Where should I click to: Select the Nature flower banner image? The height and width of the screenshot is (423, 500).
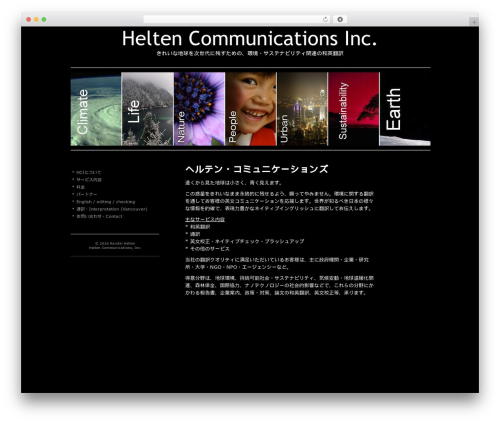[199, 109]
